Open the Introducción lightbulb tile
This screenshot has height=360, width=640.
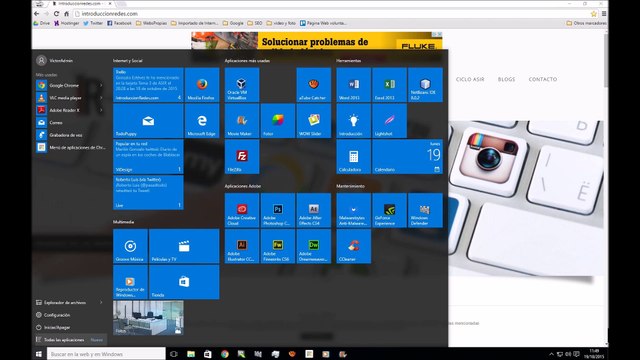[353, 121]
